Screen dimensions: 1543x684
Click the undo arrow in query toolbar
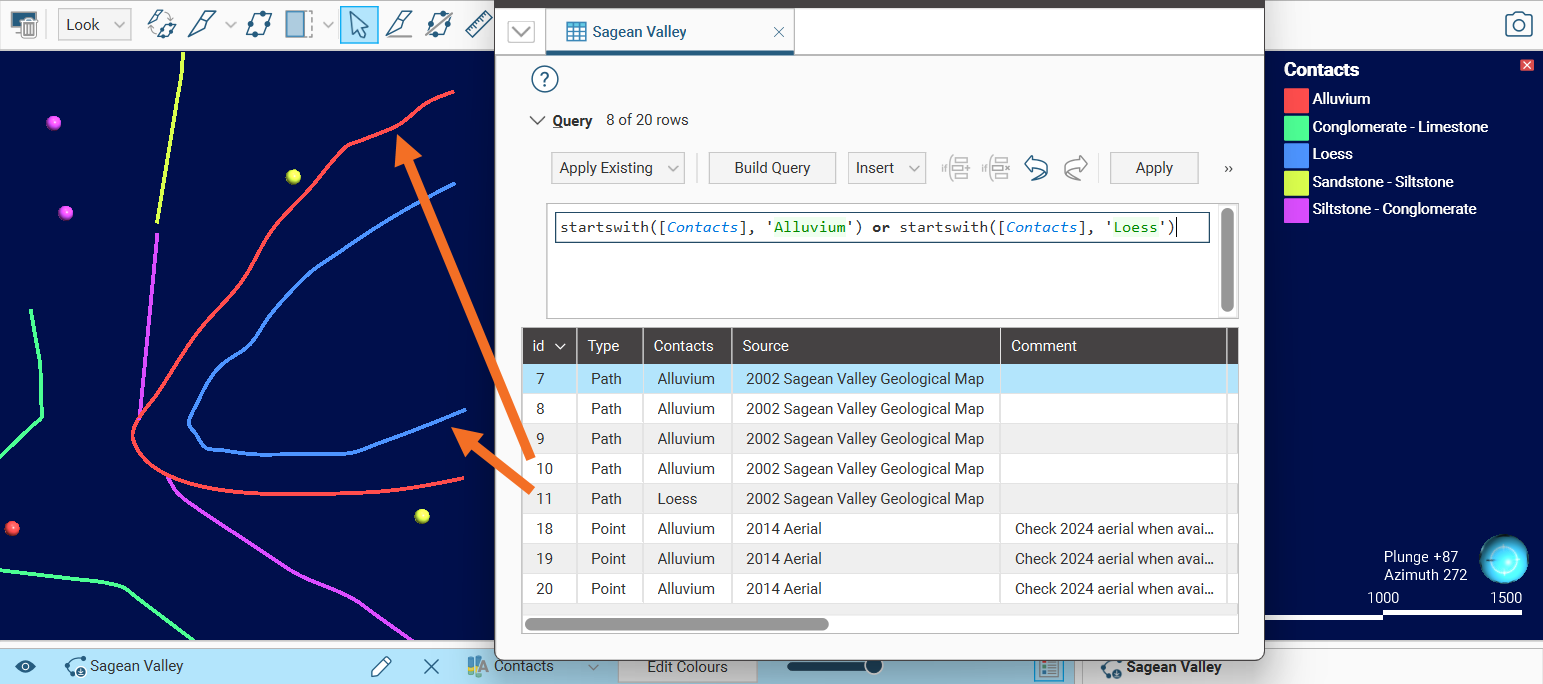point(1036,168)
